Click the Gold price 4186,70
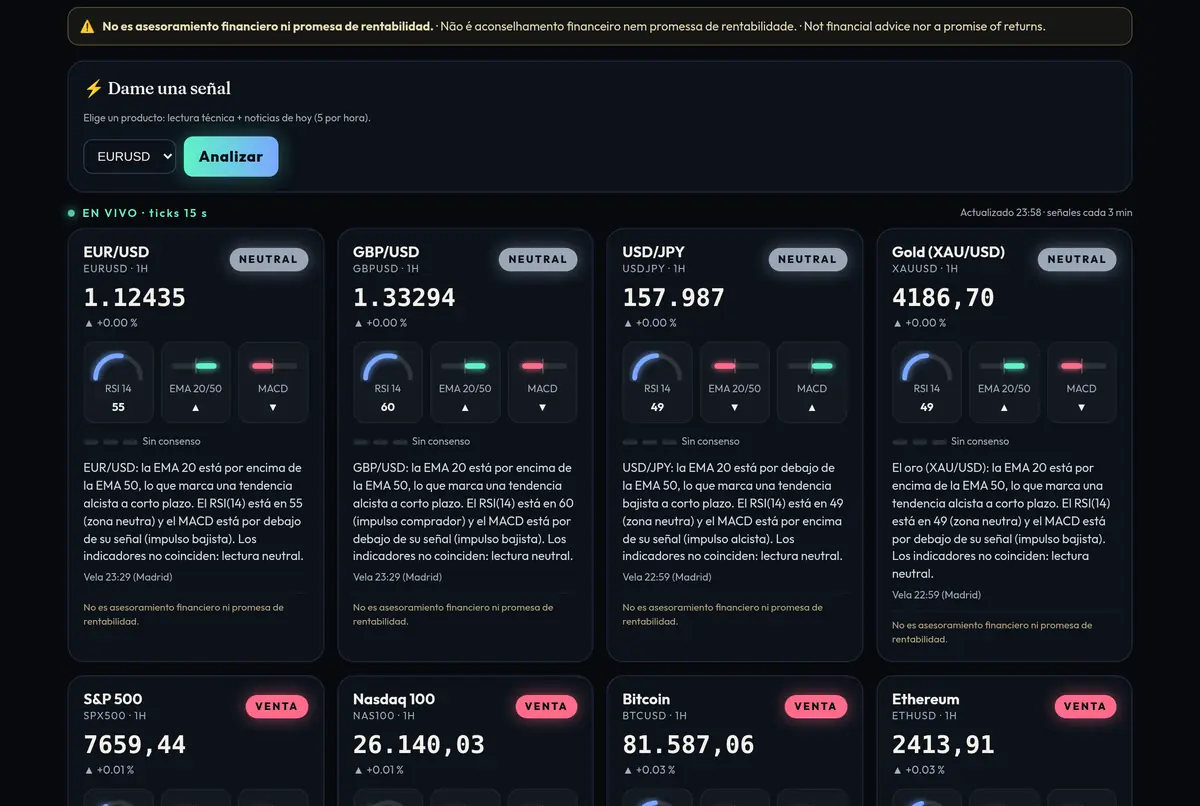 click(x=943, y=297)
